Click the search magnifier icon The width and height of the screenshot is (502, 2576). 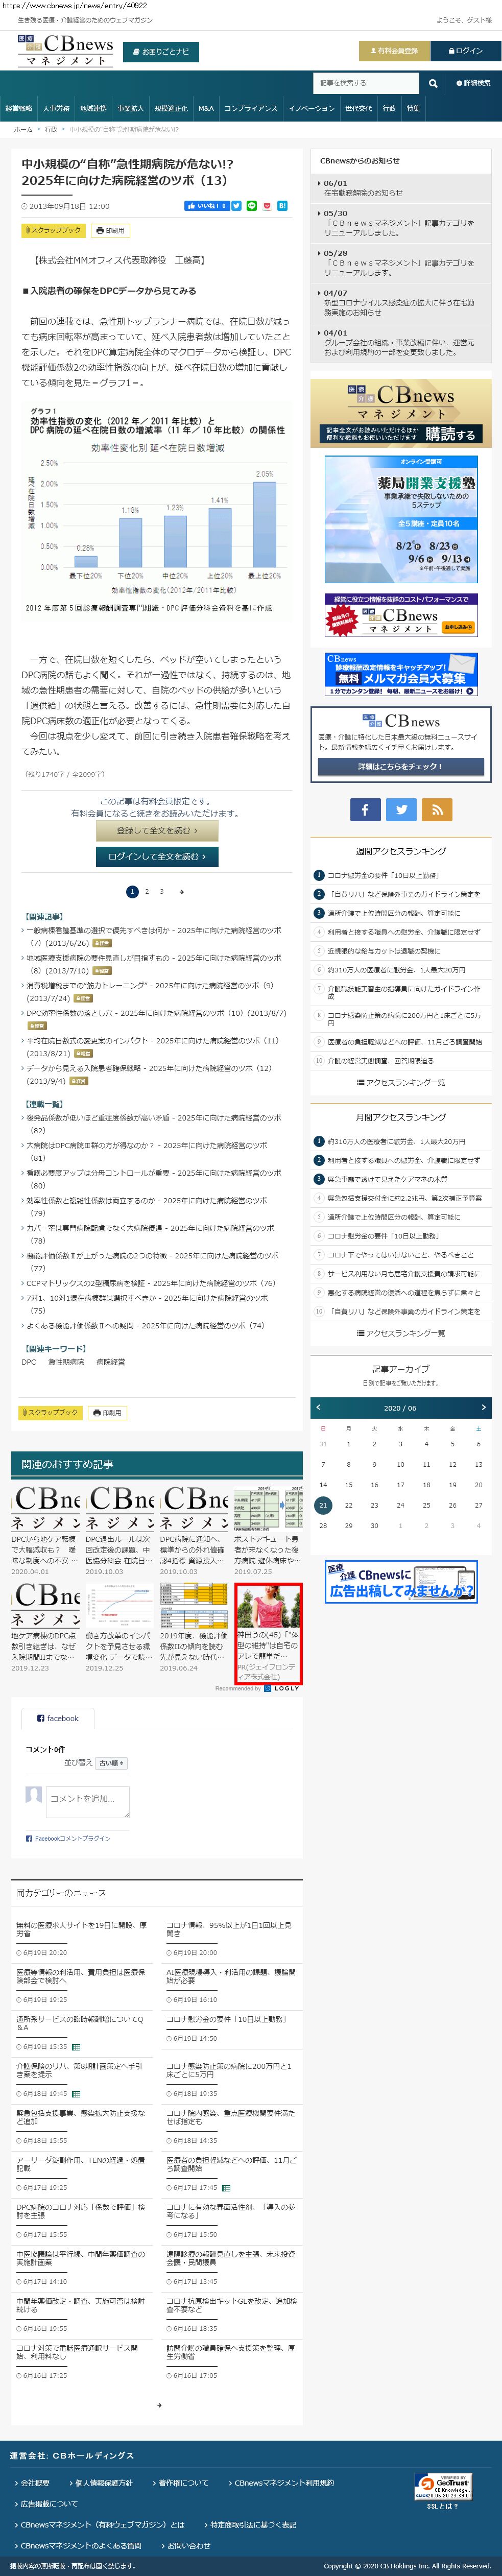click(432, 84)
